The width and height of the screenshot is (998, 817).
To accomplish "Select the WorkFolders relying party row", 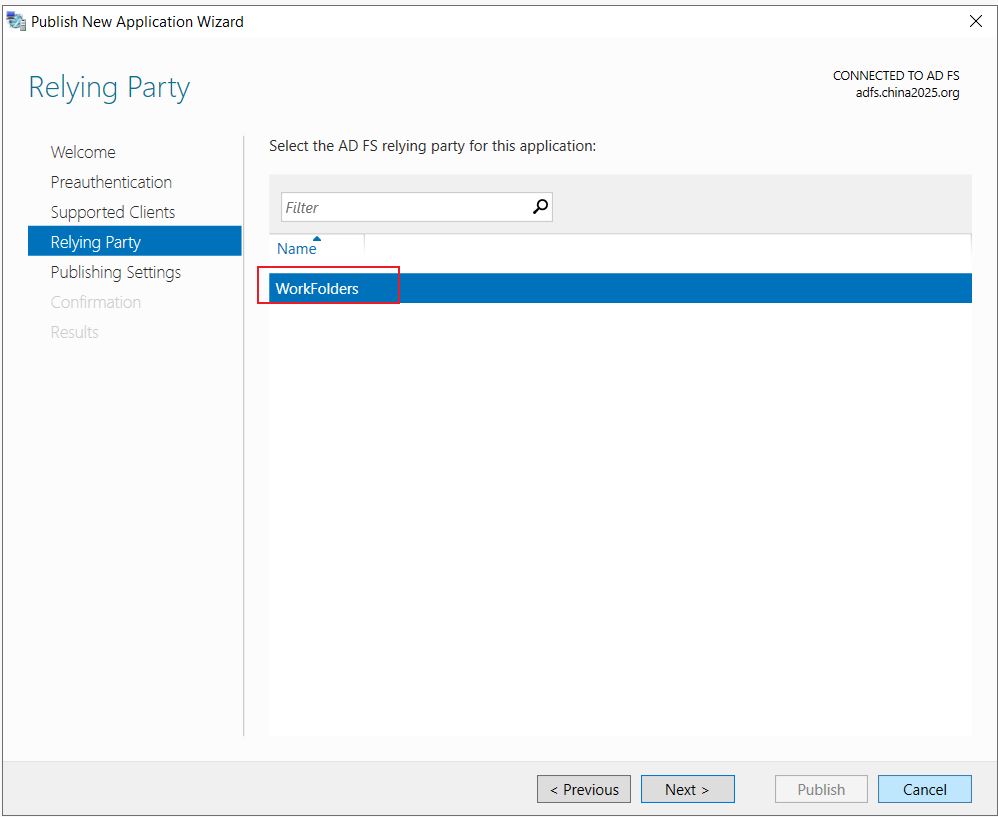I will 620,288.
